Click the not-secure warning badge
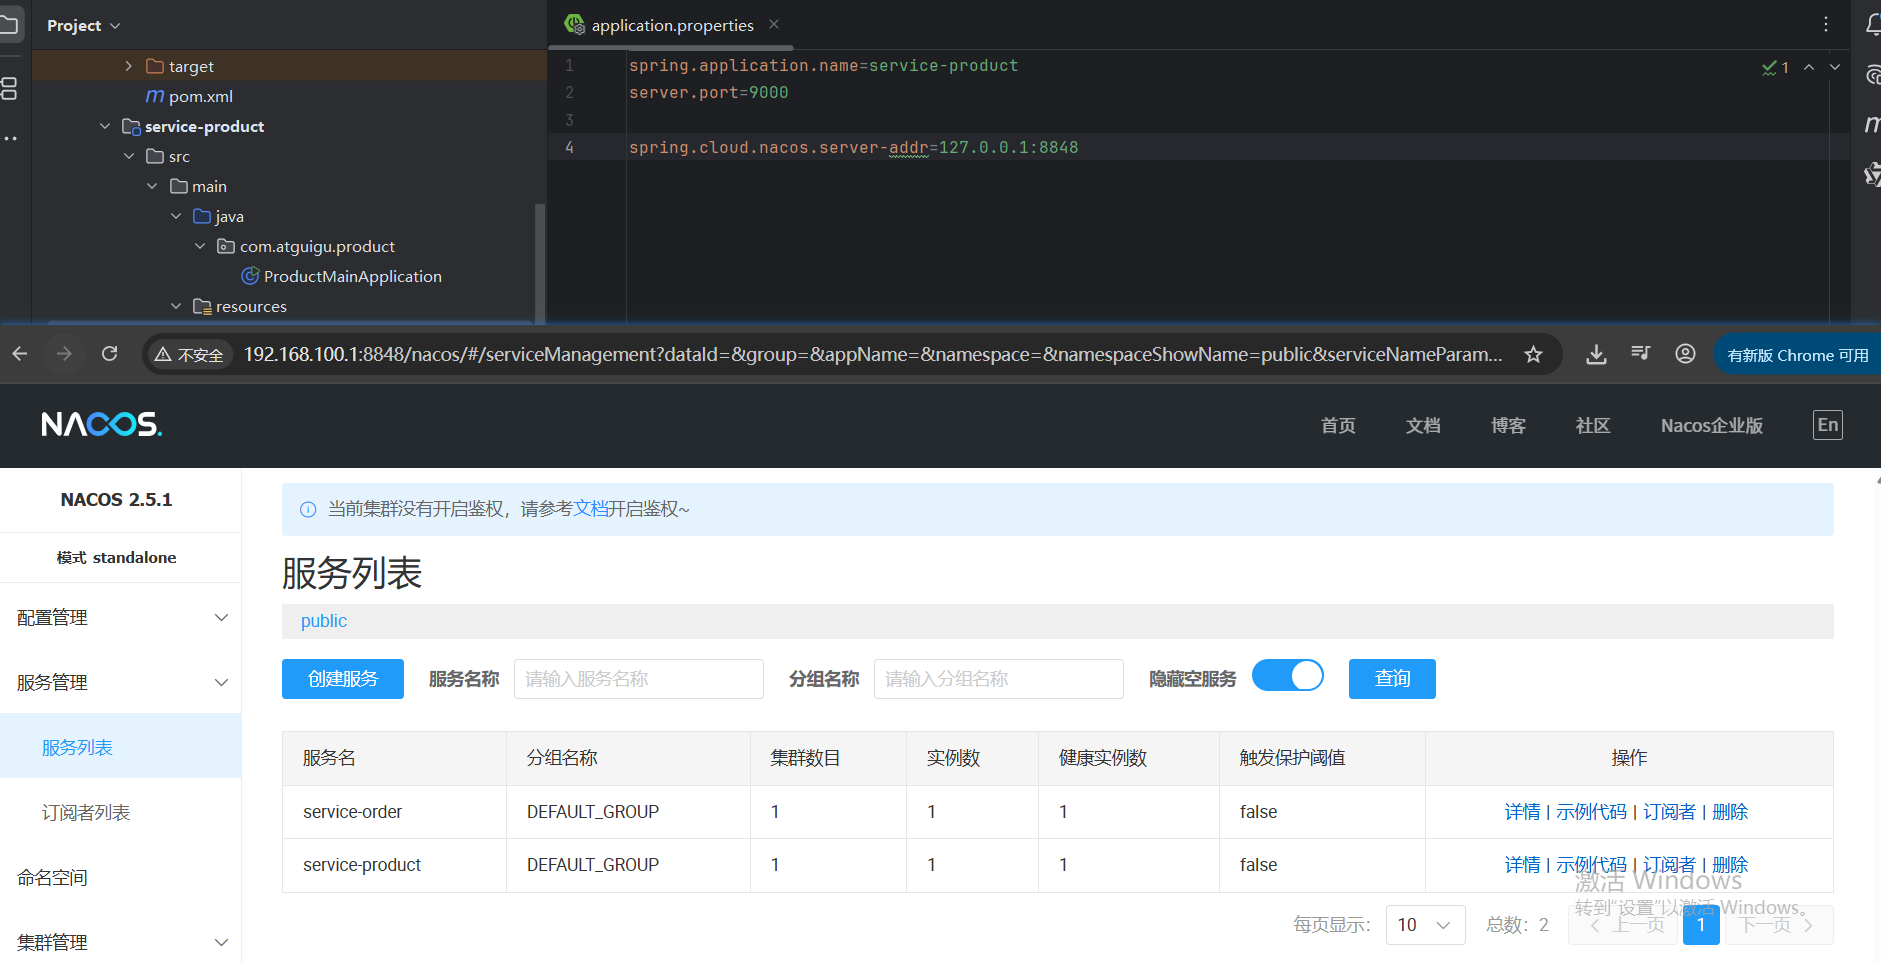 [190, 355]
